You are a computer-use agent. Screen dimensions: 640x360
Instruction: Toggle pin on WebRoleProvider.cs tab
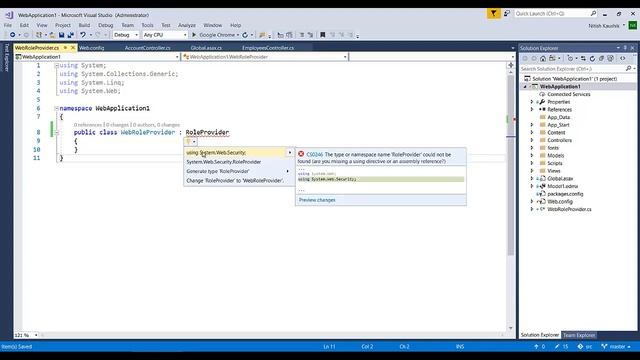point(65,48)
